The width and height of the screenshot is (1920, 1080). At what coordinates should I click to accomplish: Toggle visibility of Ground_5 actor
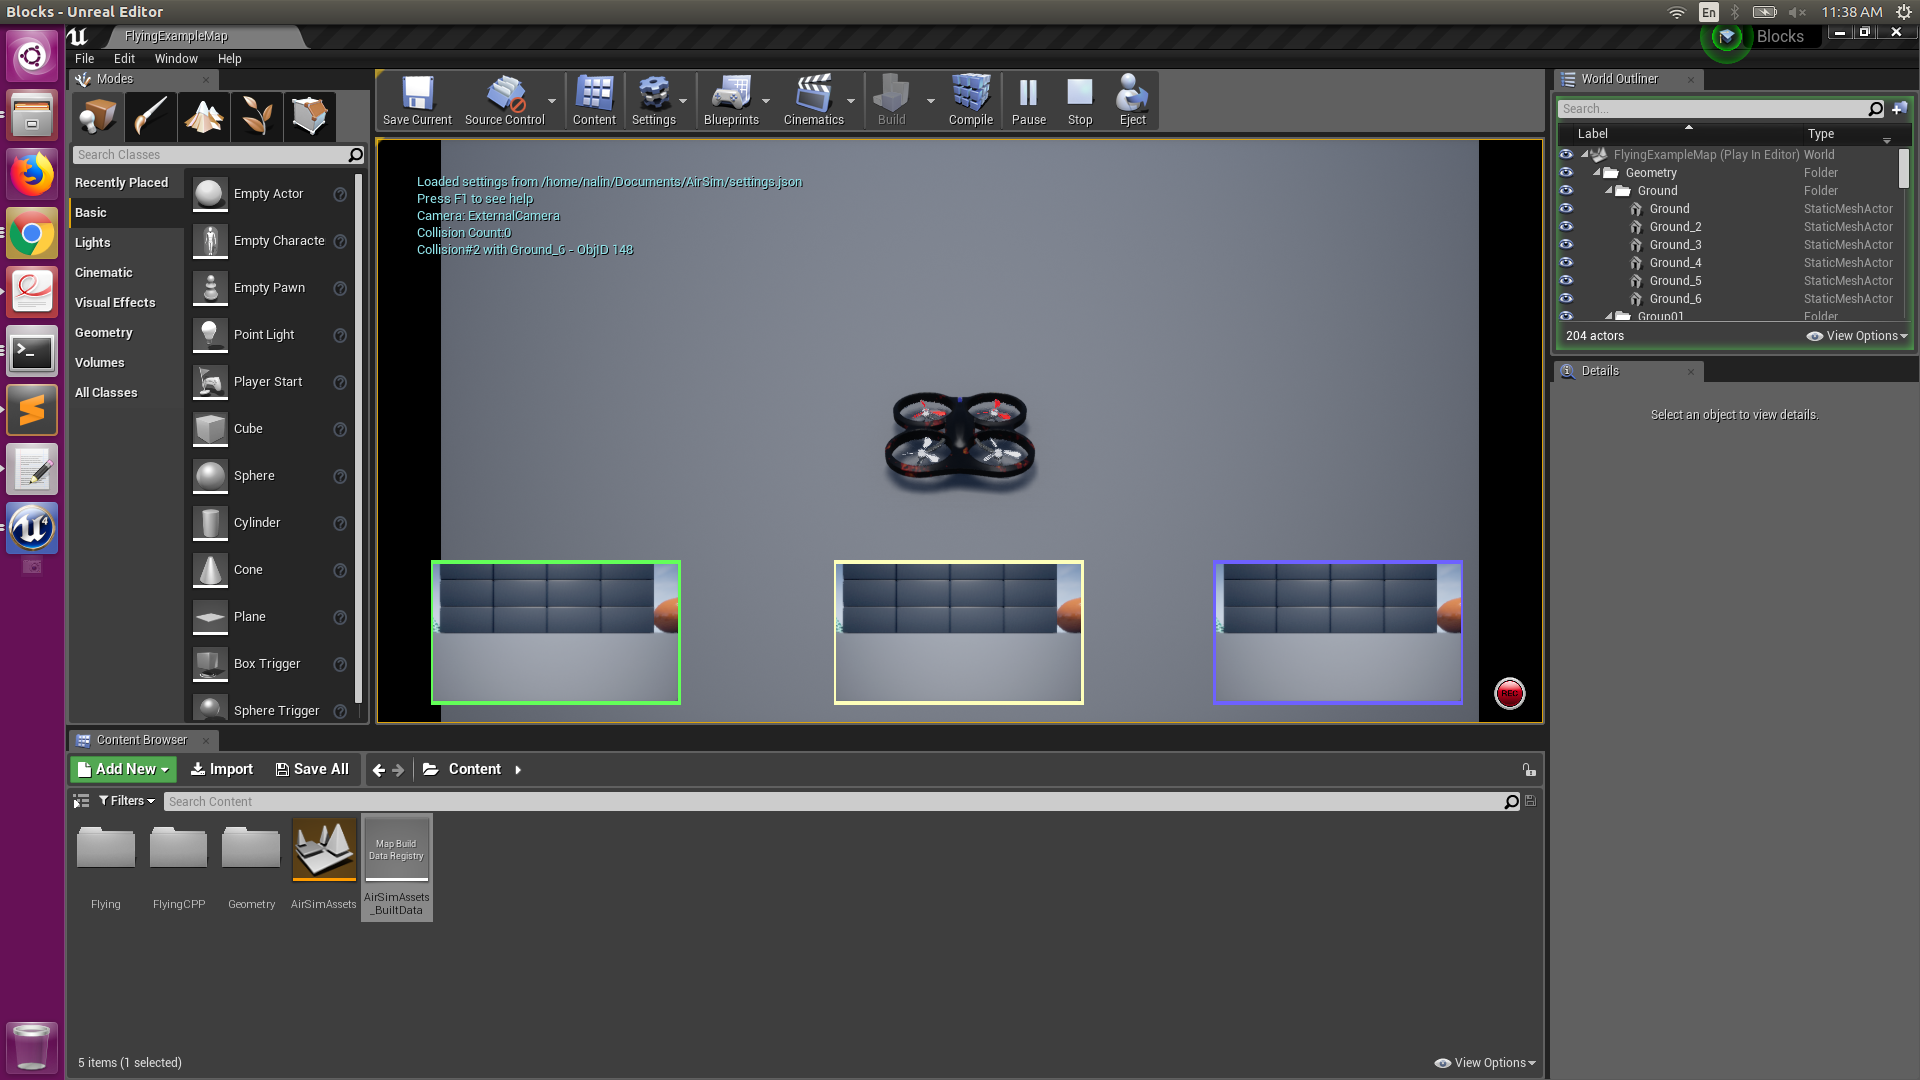tap(1566, 281)
